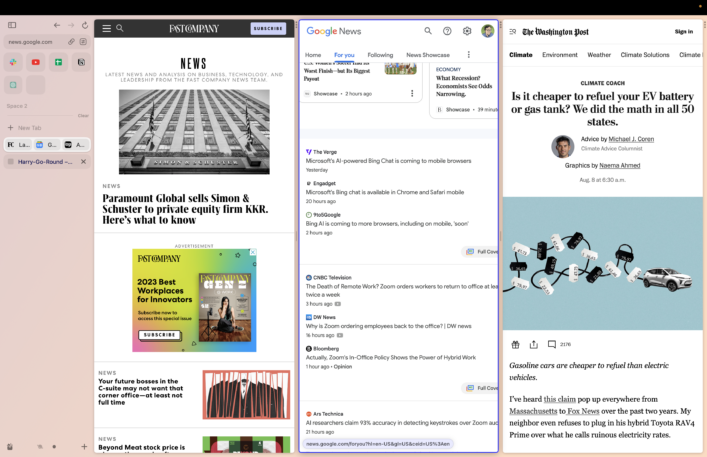The width and height of the screenshot is (707, 457).
Task: Open CNBC Television 'The Death of Remote Work?' story
Action: pos(401,290)
